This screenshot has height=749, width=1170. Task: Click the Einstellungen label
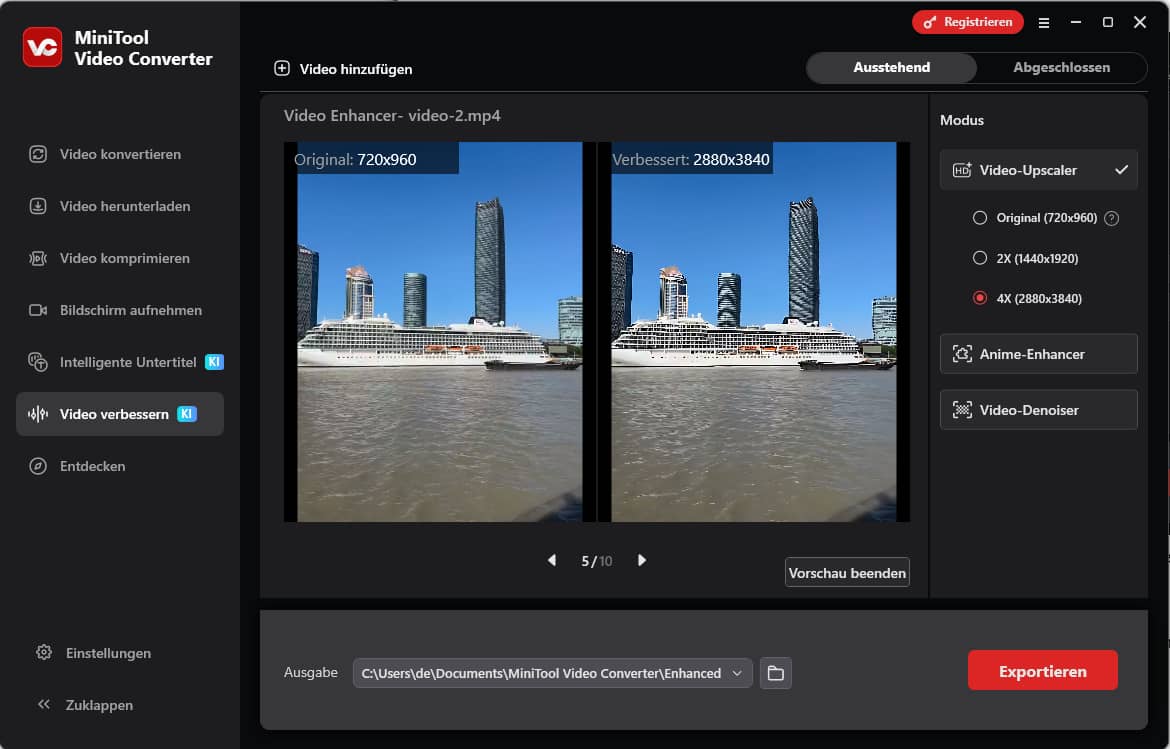point(108,654)
